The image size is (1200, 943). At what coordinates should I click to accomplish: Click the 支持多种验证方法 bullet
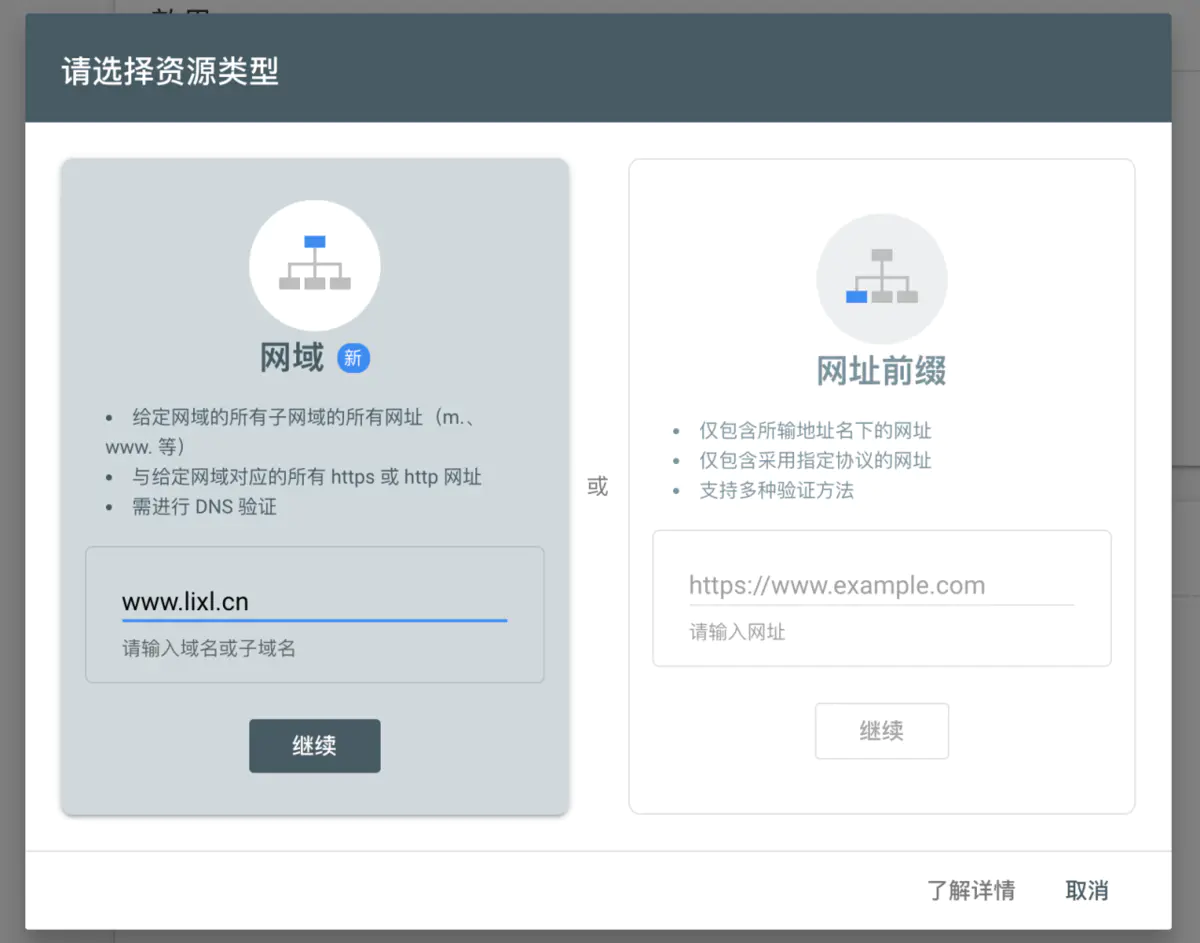[776, 490]
